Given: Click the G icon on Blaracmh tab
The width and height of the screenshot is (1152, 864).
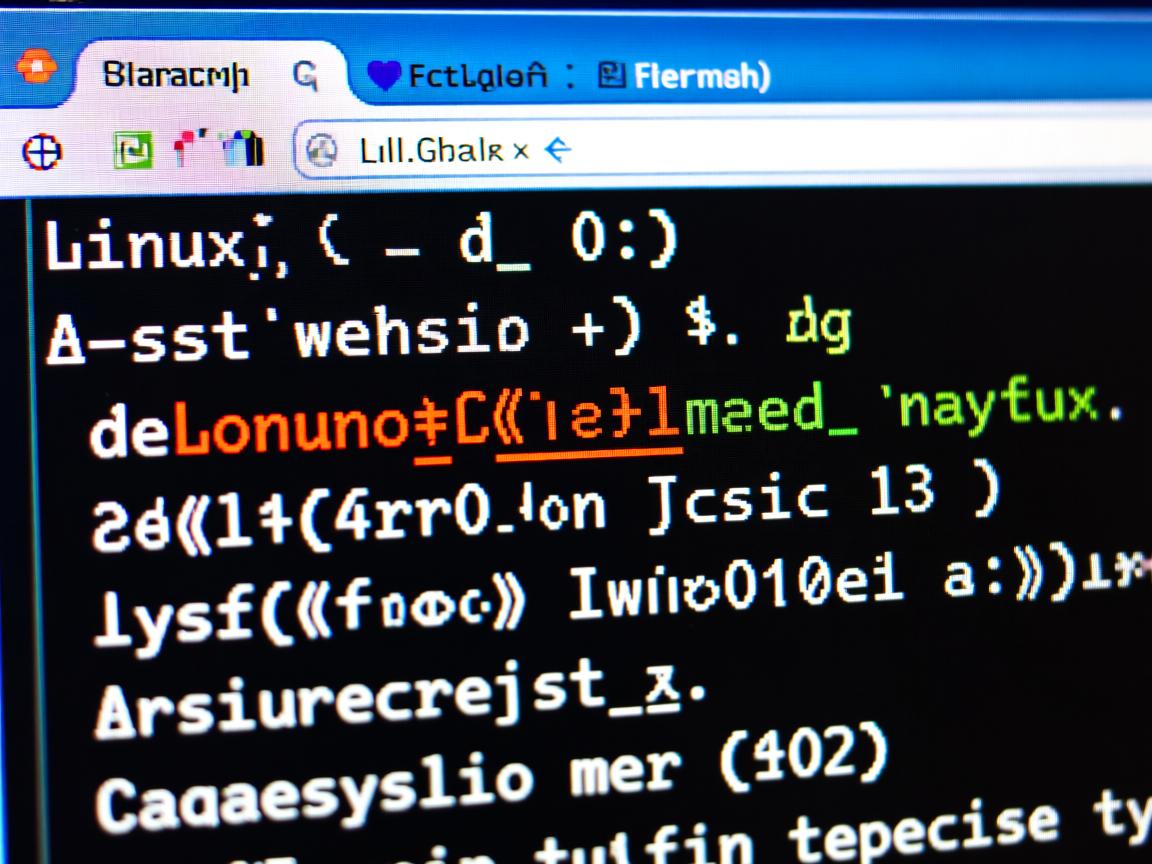Looking at the screenshot, I should pos(304,75).
